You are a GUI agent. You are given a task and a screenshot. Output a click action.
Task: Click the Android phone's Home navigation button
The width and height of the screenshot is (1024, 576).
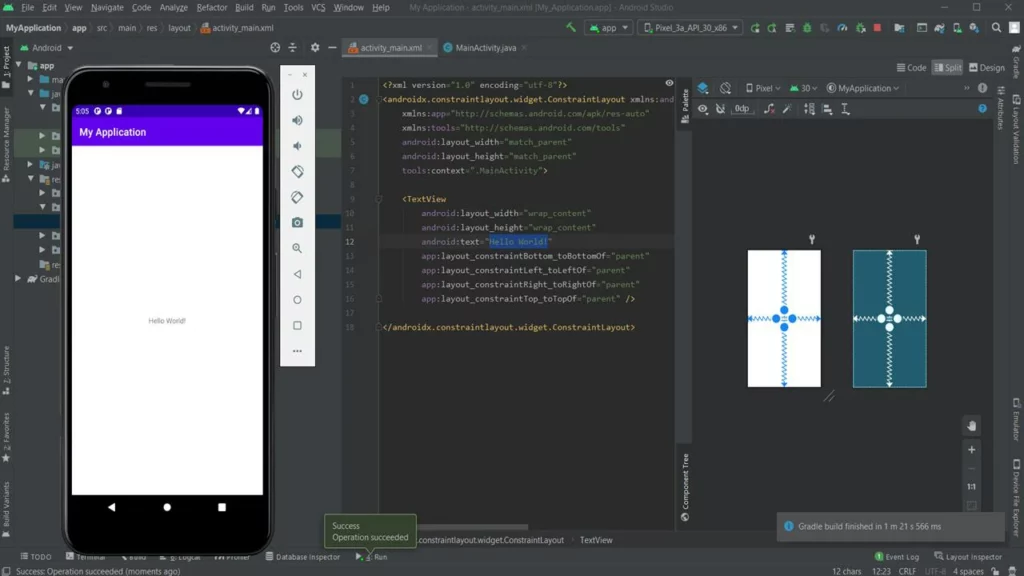(x=167, y=507)
